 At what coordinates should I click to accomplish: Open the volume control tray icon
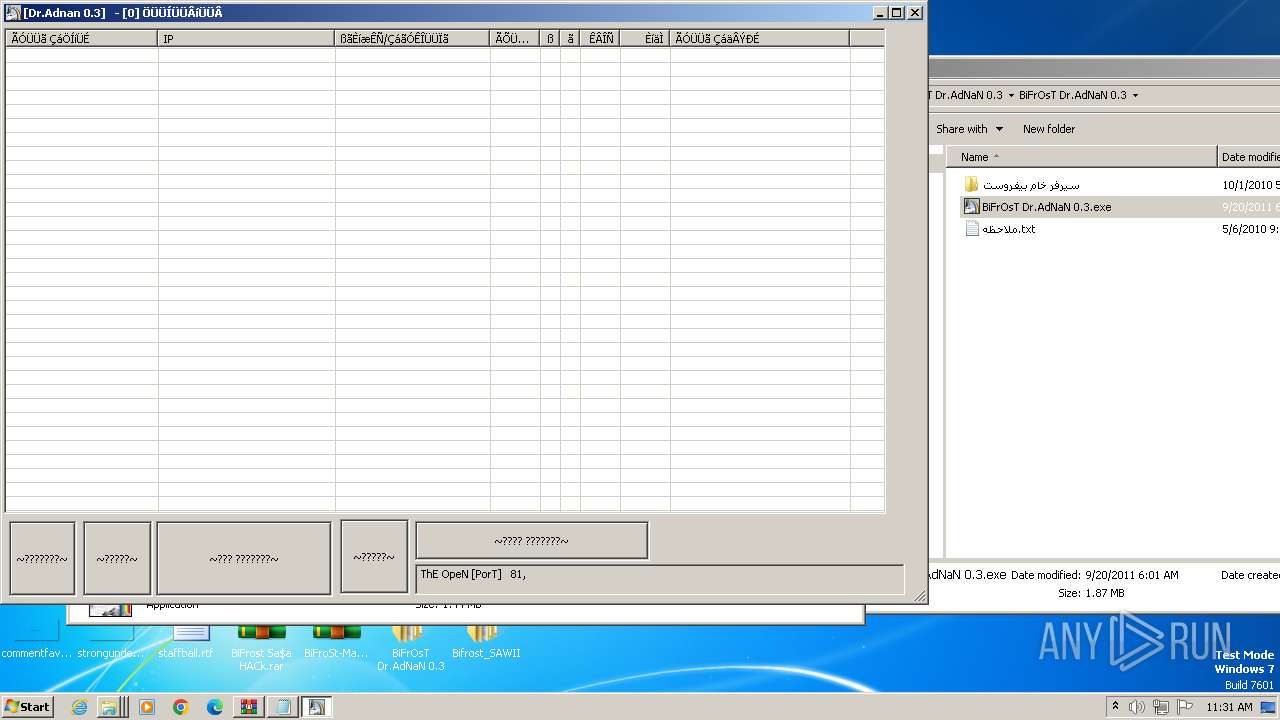1137,707
